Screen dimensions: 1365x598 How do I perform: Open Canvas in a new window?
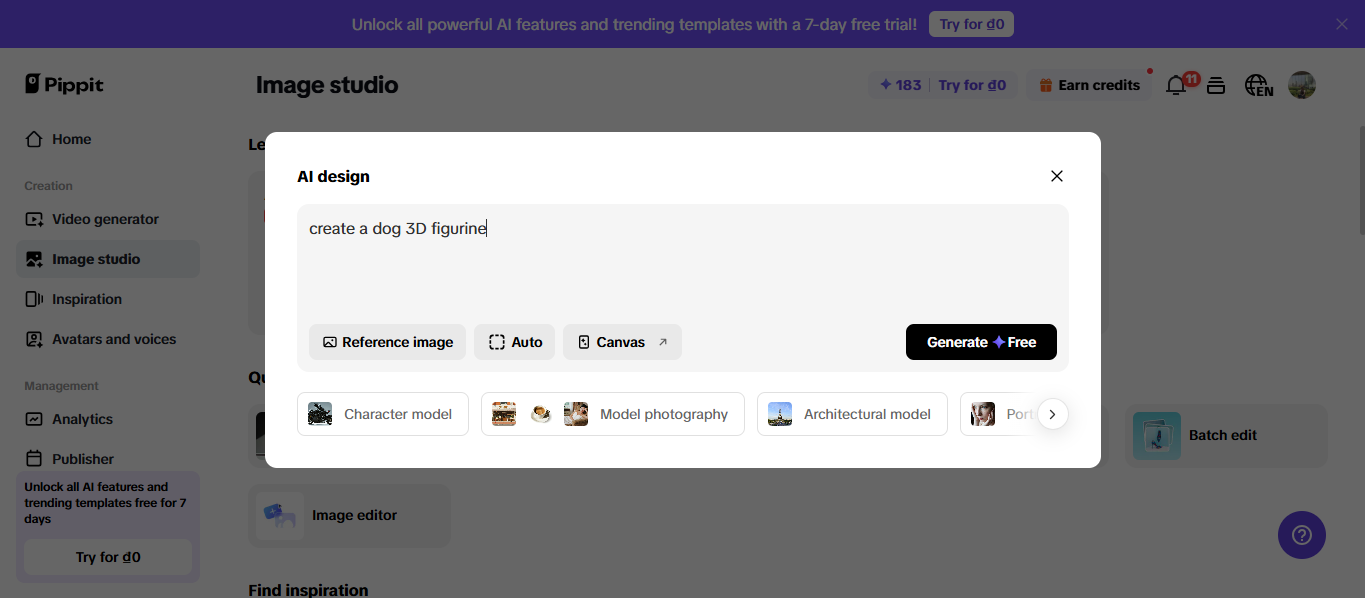(622, 342)
